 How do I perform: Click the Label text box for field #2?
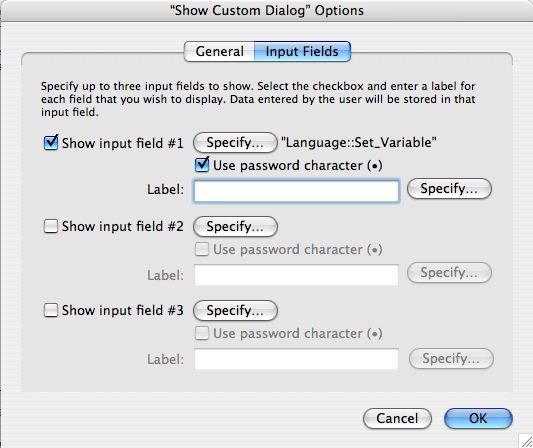point(296,275)
